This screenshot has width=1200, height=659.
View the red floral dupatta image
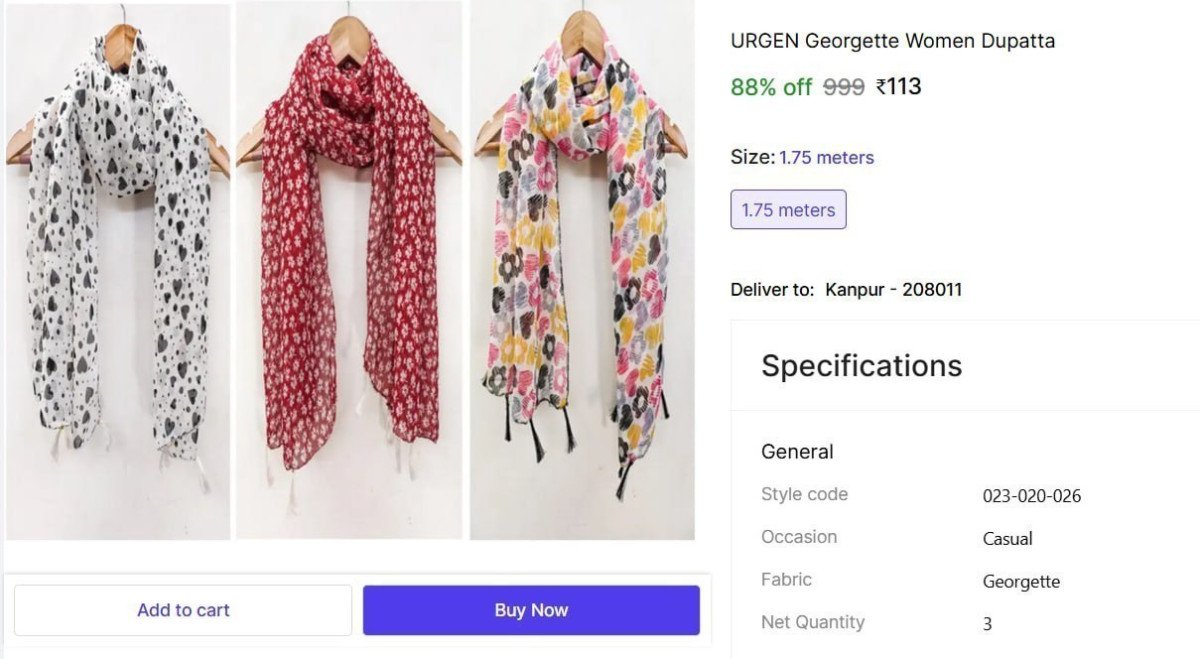tap(349, 270)
